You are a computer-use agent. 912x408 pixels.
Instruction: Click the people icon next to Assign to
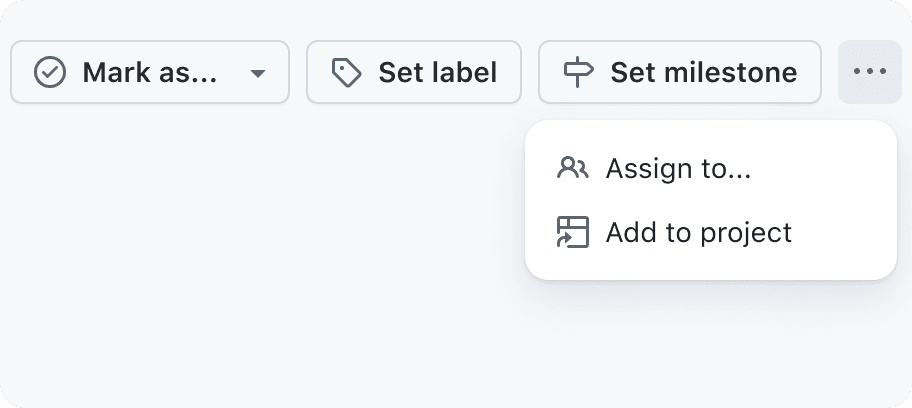pos(572,168)
